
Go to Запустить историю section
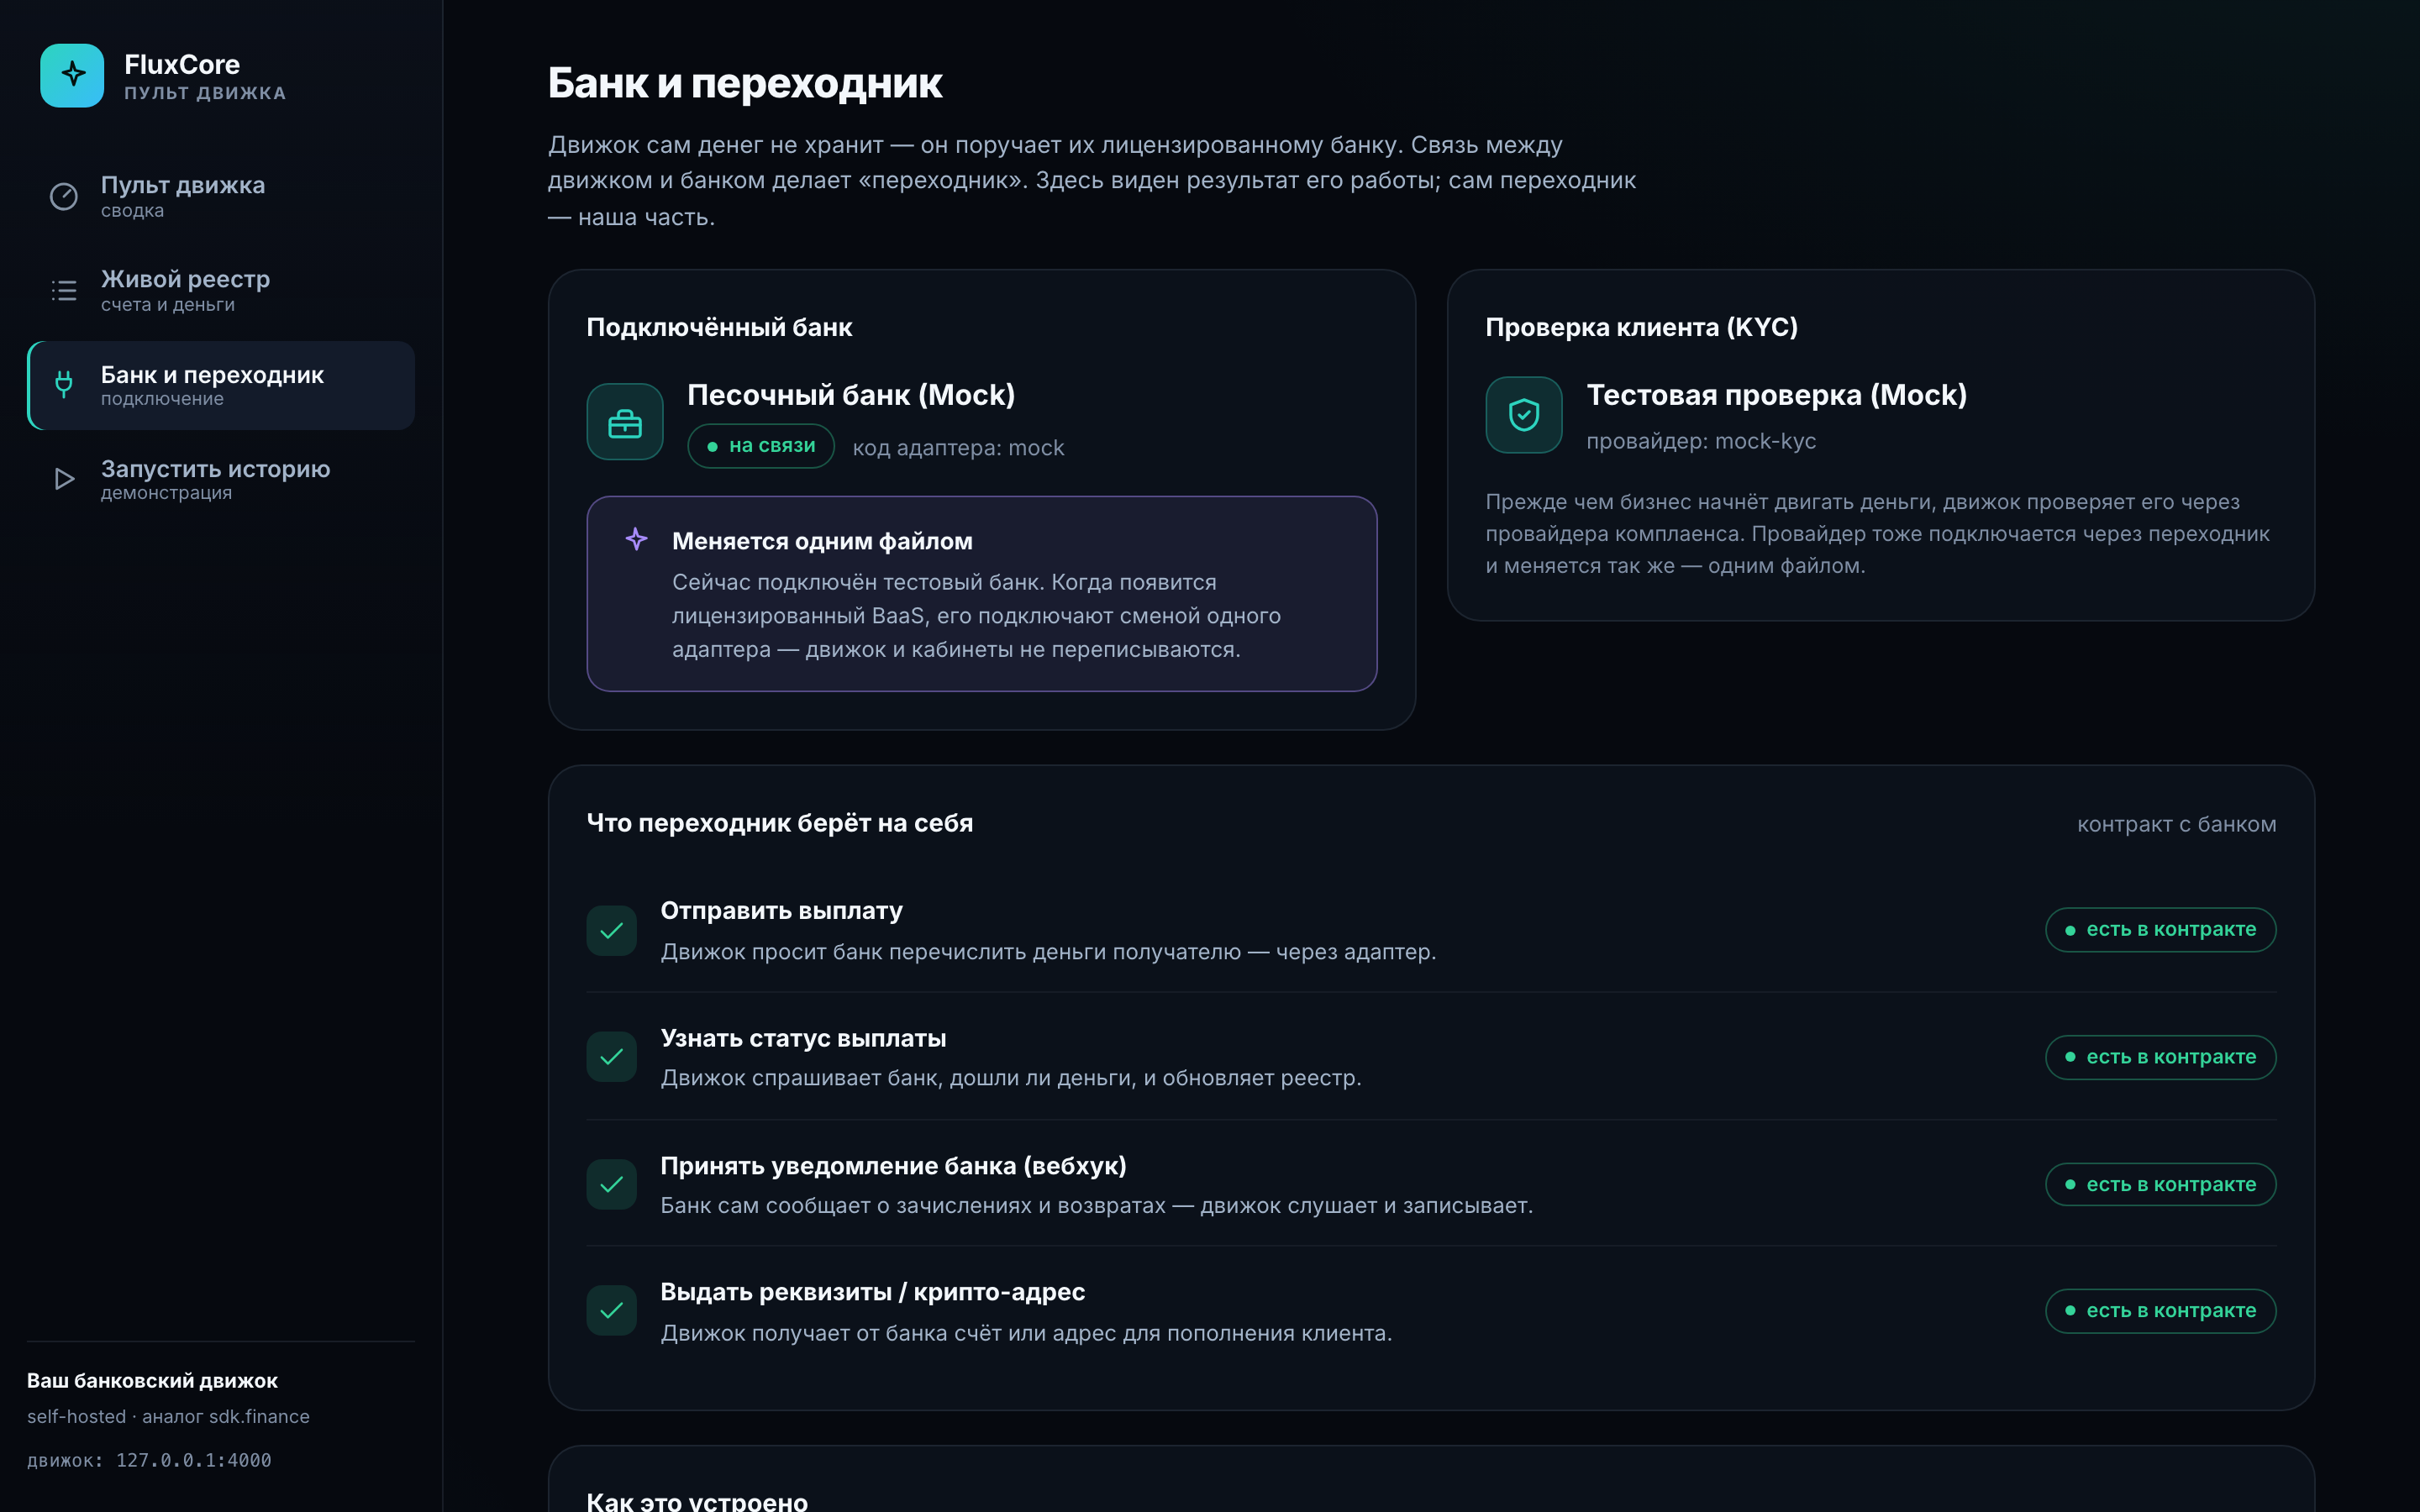coord(221,479)
